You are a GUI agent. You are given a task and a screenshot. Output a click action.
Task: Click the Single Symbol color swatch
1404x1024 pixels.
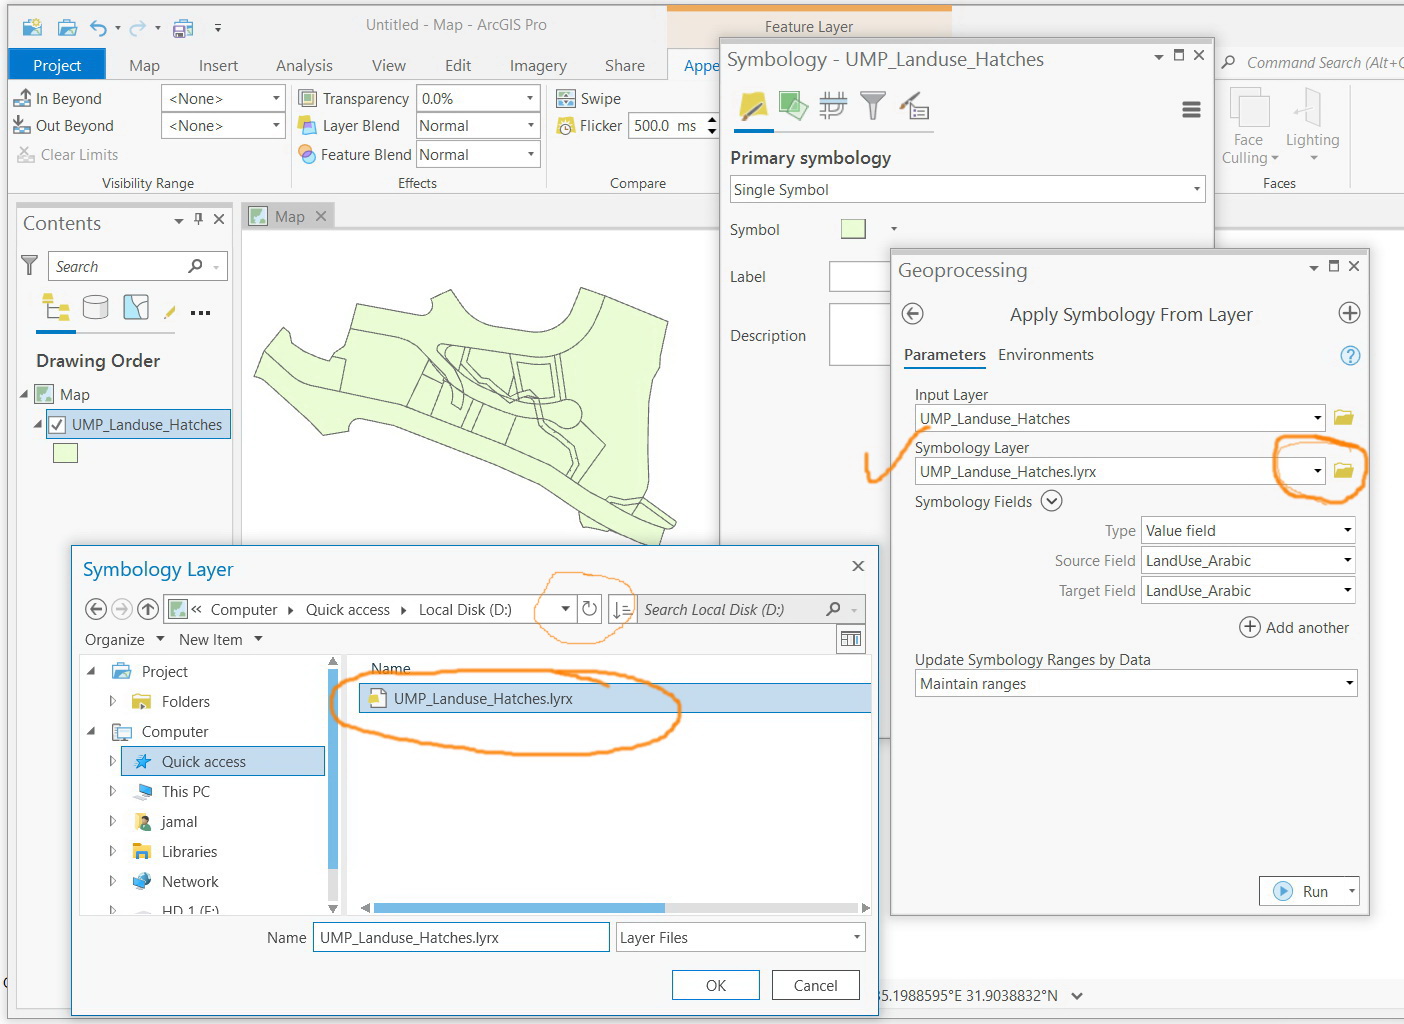(x=852, y=229)
